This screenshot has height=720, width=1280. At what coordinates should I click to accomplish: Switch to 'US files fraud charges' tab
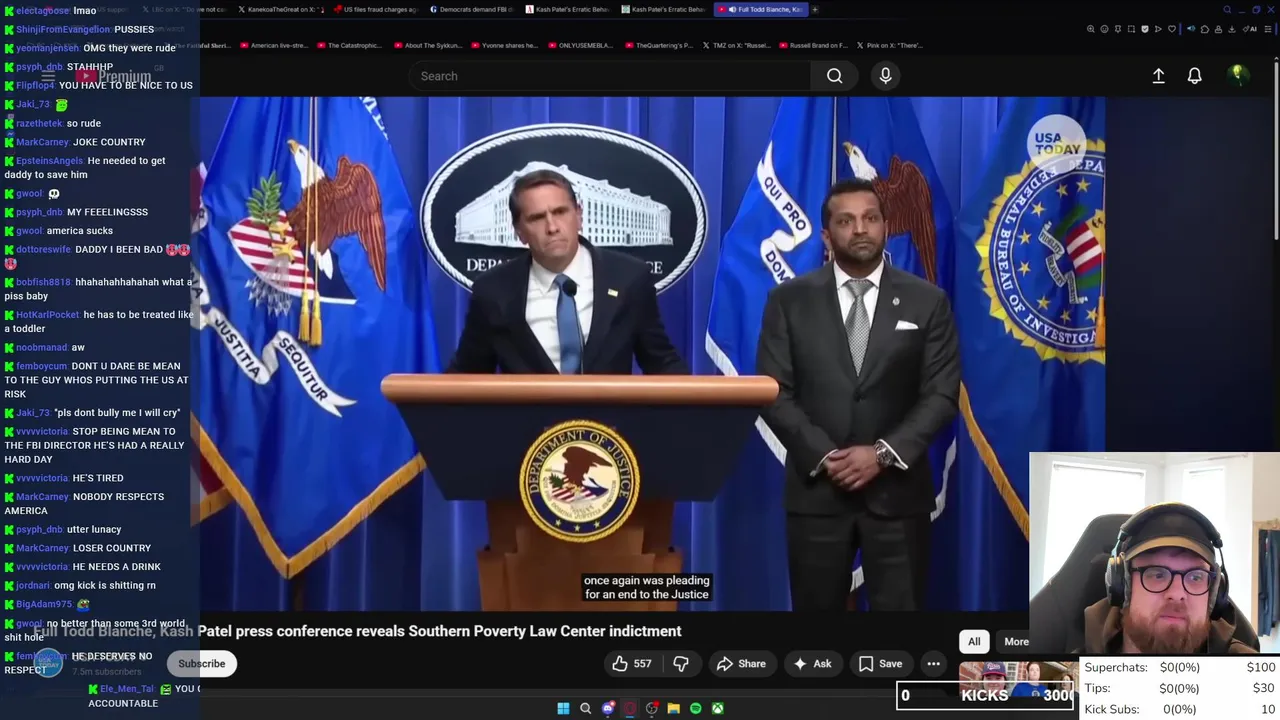tap(375, 9)
